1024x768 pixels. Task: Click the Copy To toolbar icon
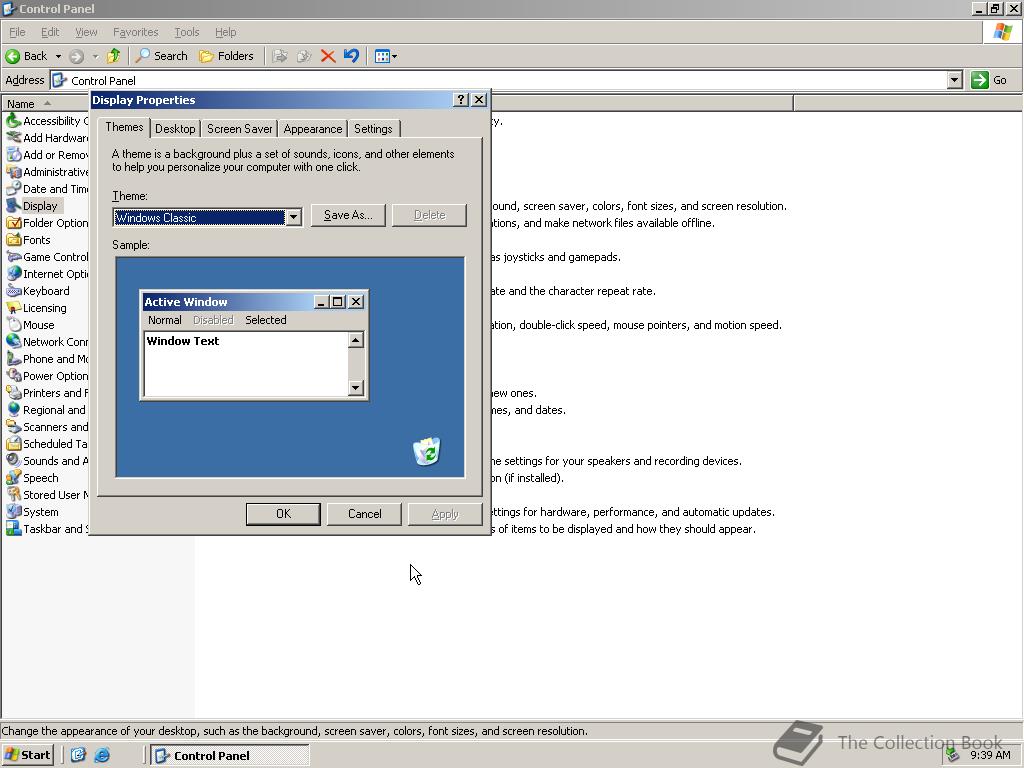(304, 56)
